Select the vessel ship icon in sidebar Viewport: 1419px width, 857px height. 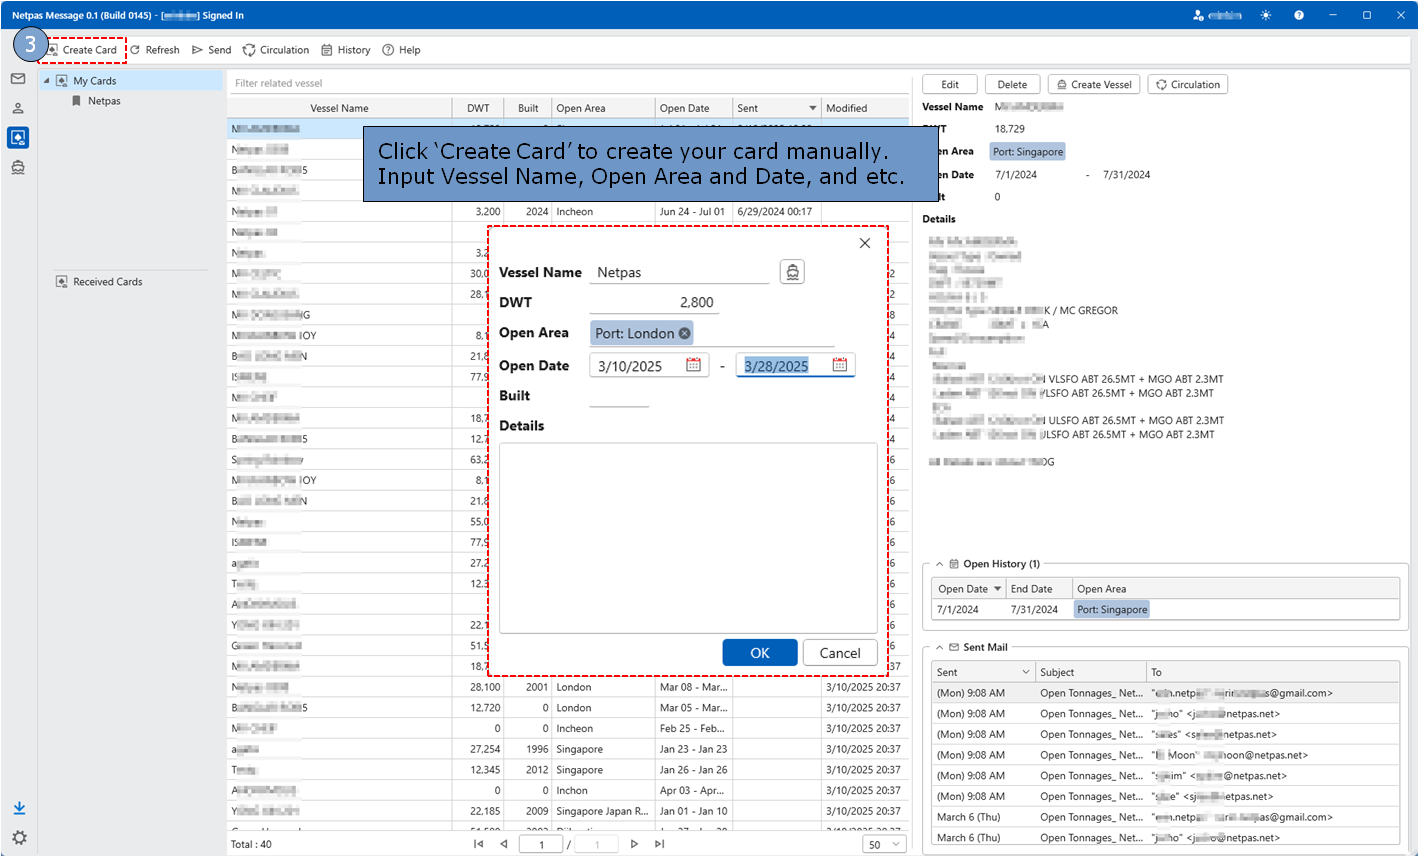pos(18,168)
